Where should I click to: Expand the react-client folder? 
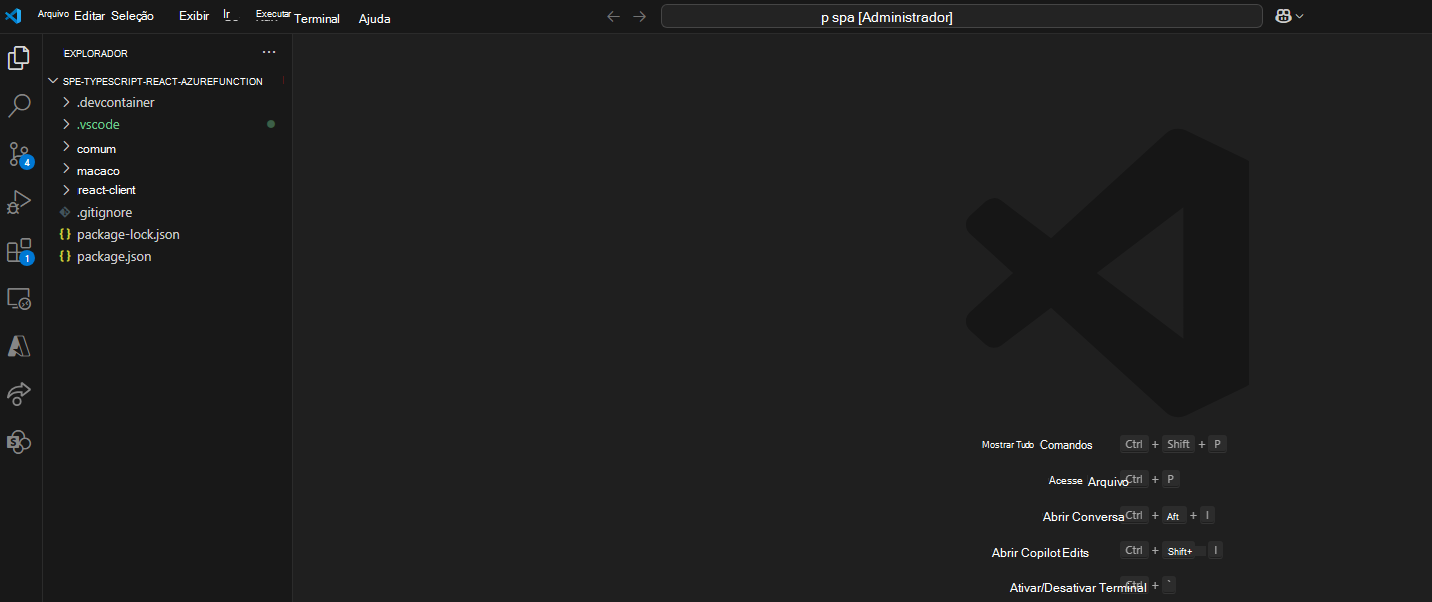point(66,189)
